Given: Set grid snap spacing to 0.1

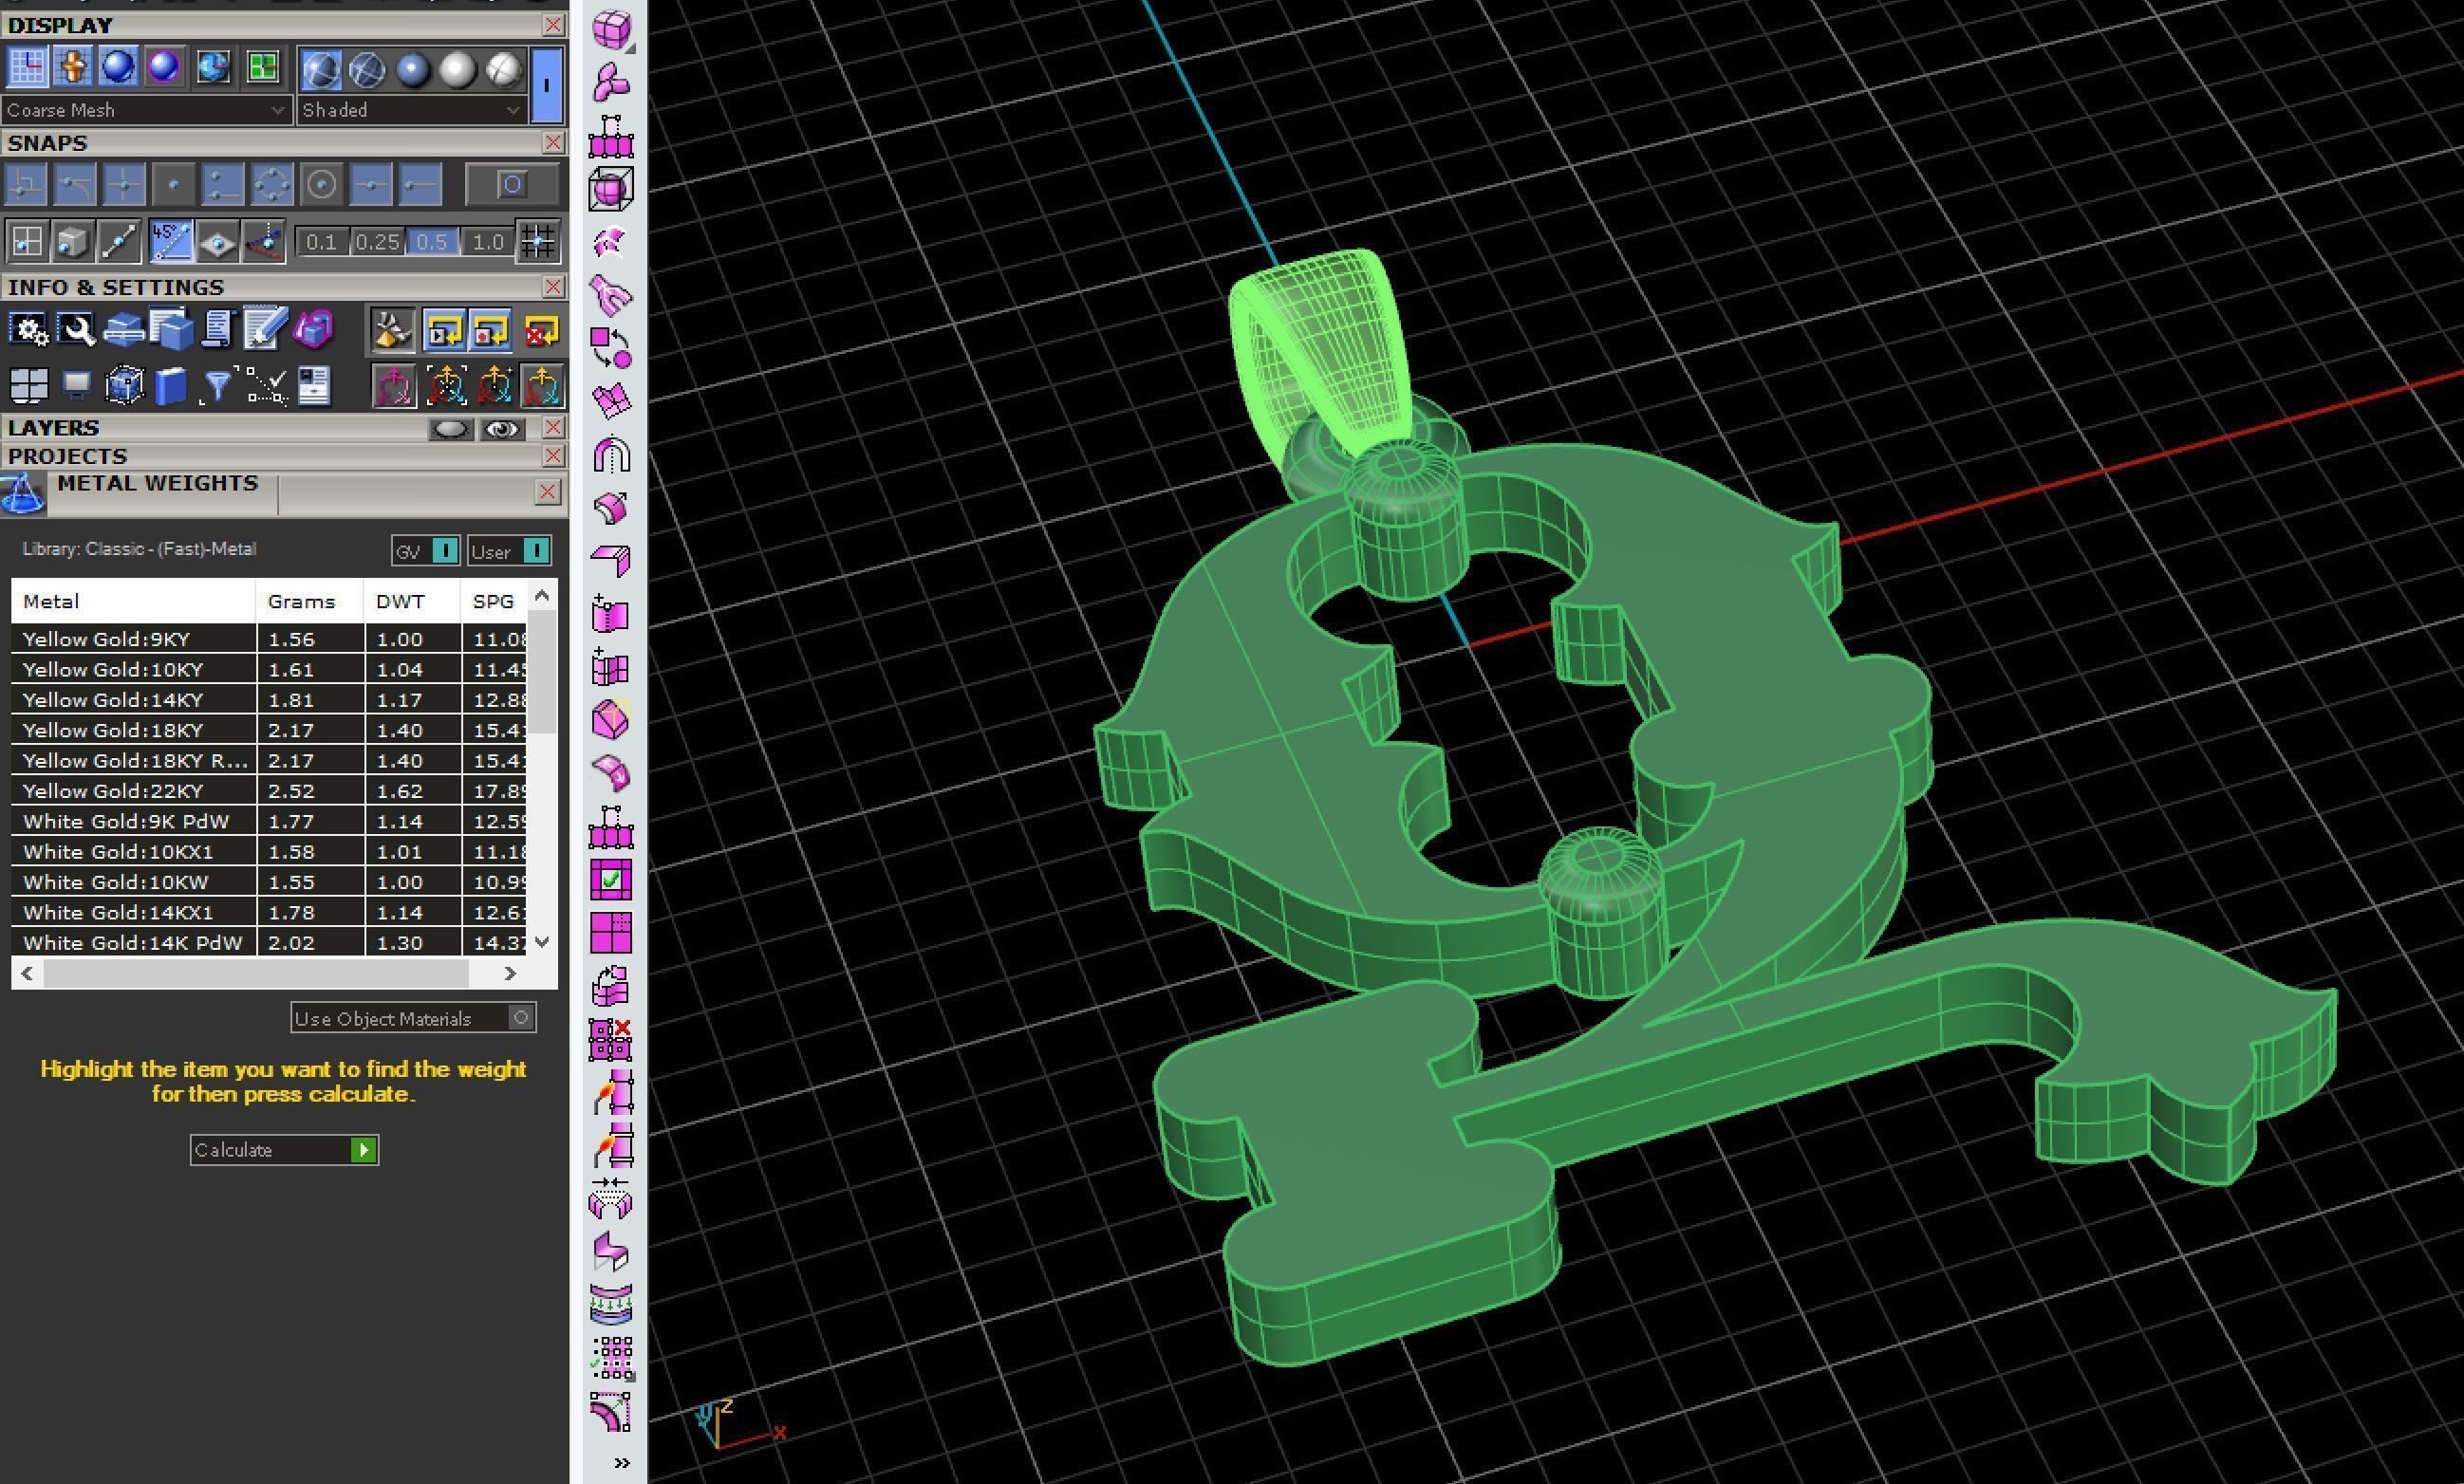Looking at the screenshot, I should (322, 242).
